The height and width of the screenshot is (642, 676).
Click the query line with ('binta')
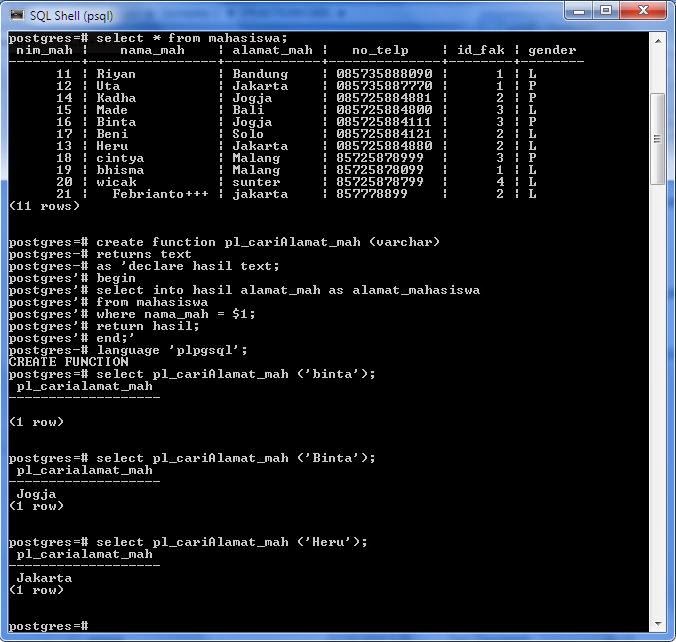192,374
